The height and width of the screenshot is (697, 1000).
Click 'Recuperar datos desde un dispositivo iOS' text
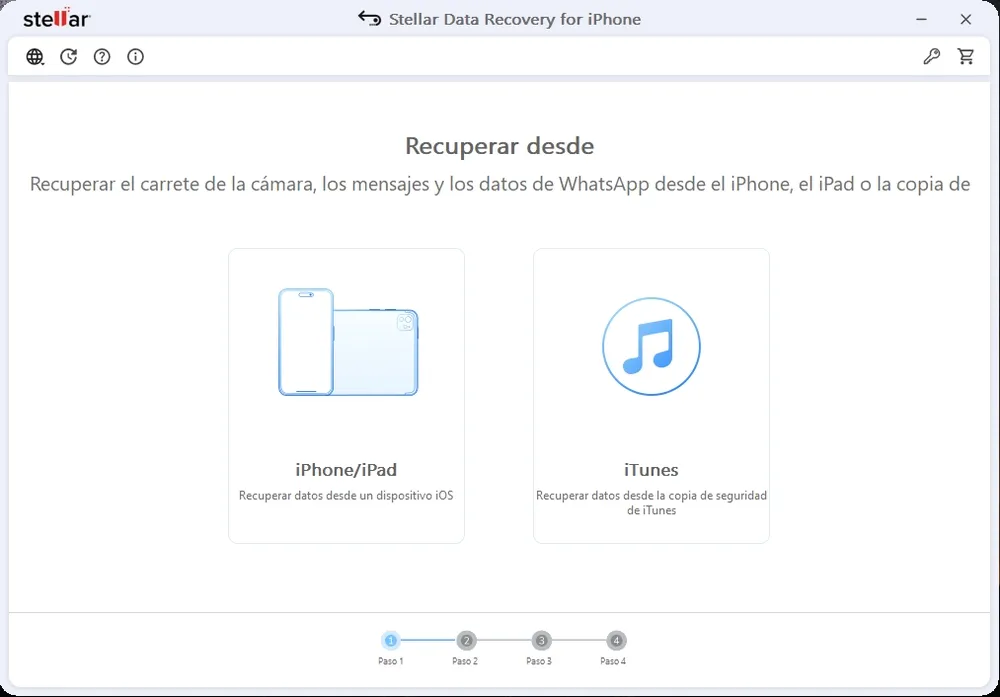point(346,495)
